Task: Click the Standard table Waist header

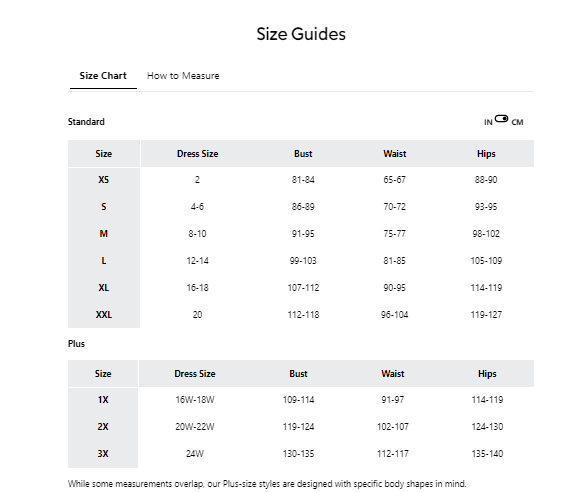Action: click(x=395, y=154)
